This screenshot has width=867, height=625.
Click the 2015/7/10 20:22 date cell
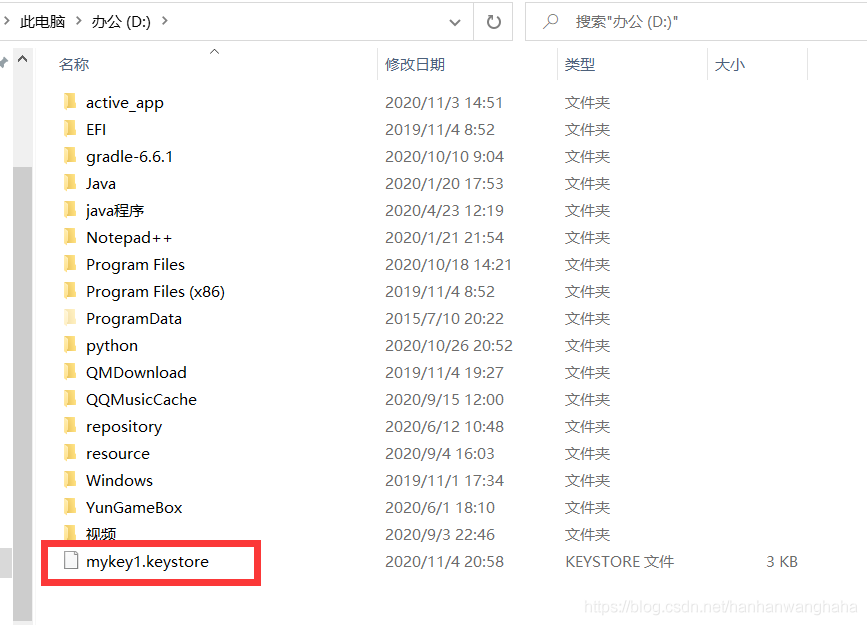pyautogui.click(x=445, y=319)
